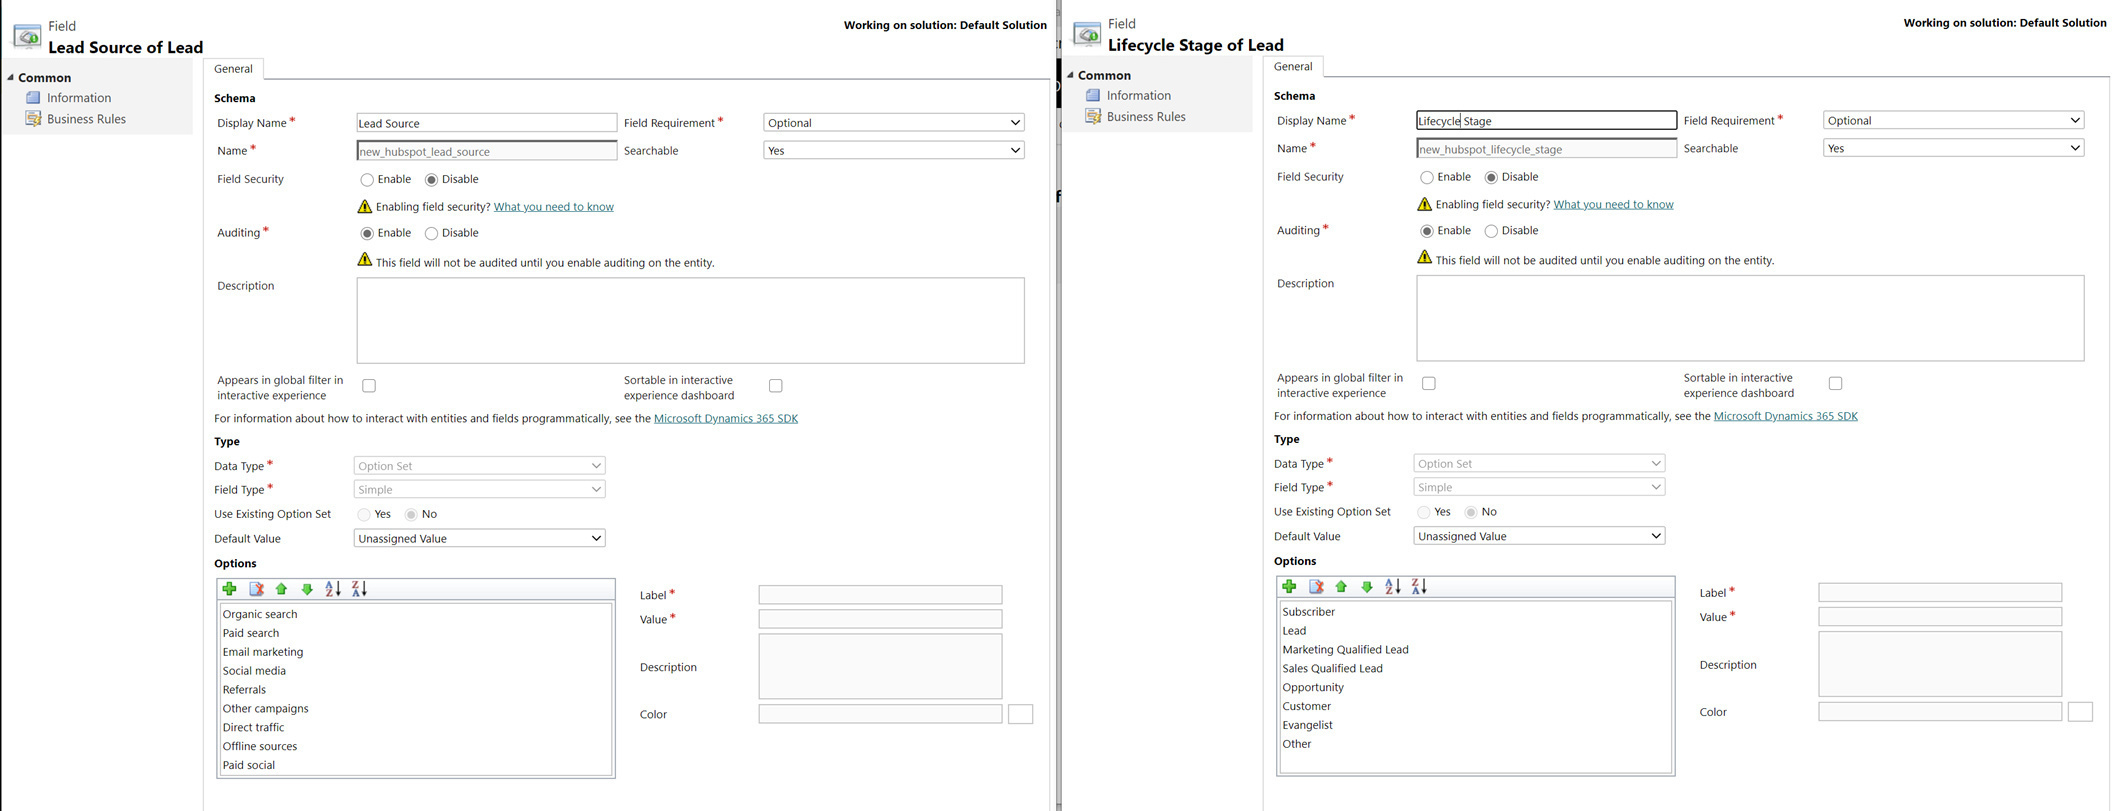Select 'Email marketing' option in list
The image size is (2112, 811).
point(263,653)
